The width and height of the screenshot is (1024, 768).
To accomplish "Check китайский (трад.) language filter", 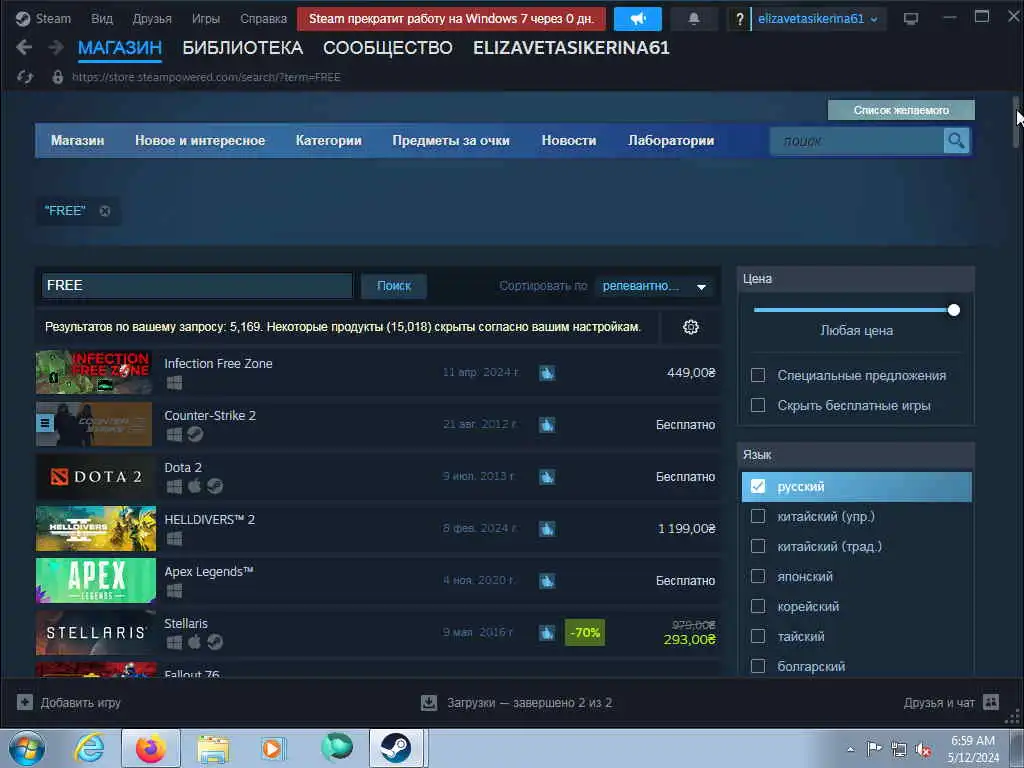I will tap(758, 547).
